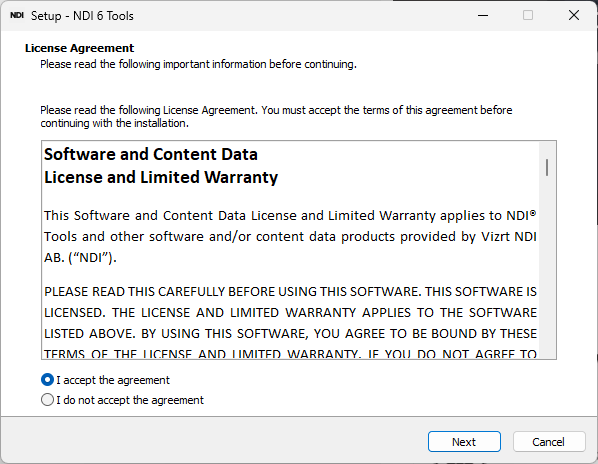
Task: Proceed with the Next button
Action: (x=464, y=442)
